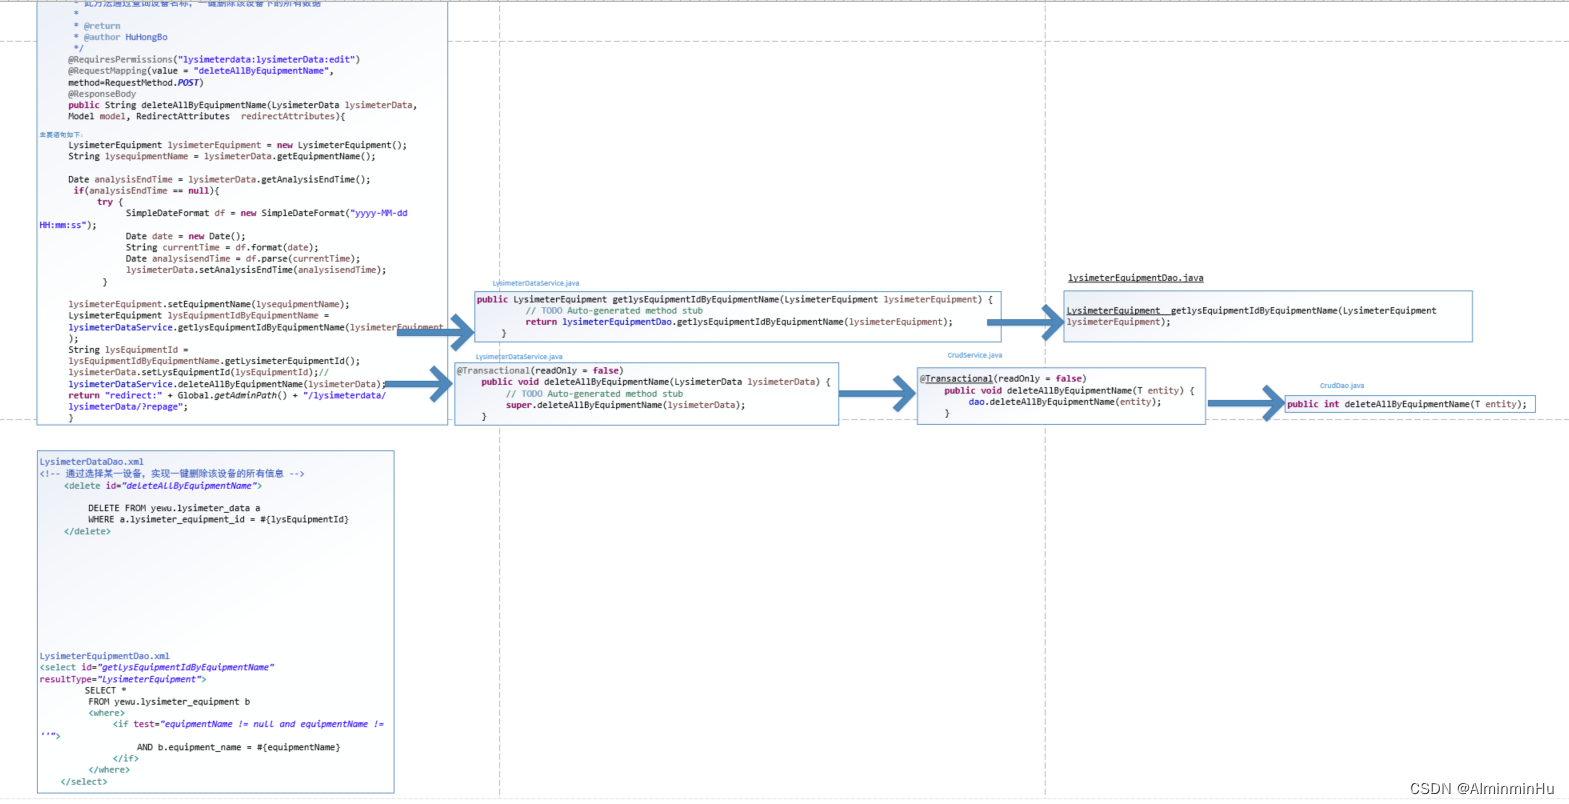The image size is (1569, 804).
Task: Click the "dao.deleteAllByEquipmentName(entity);" line
Action: (1065, 402)
